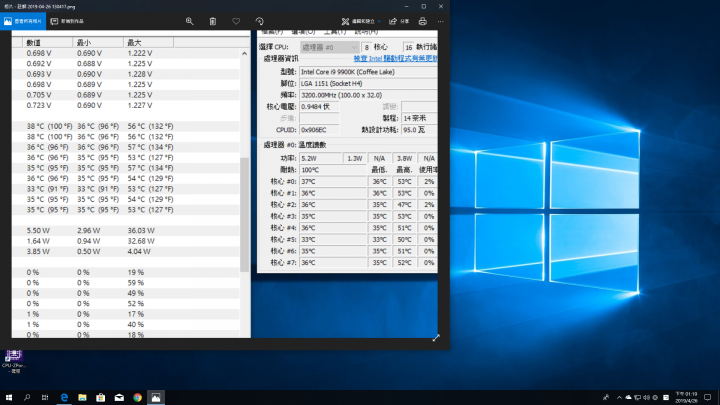Click the 100°C Tj. Max value

333,170
